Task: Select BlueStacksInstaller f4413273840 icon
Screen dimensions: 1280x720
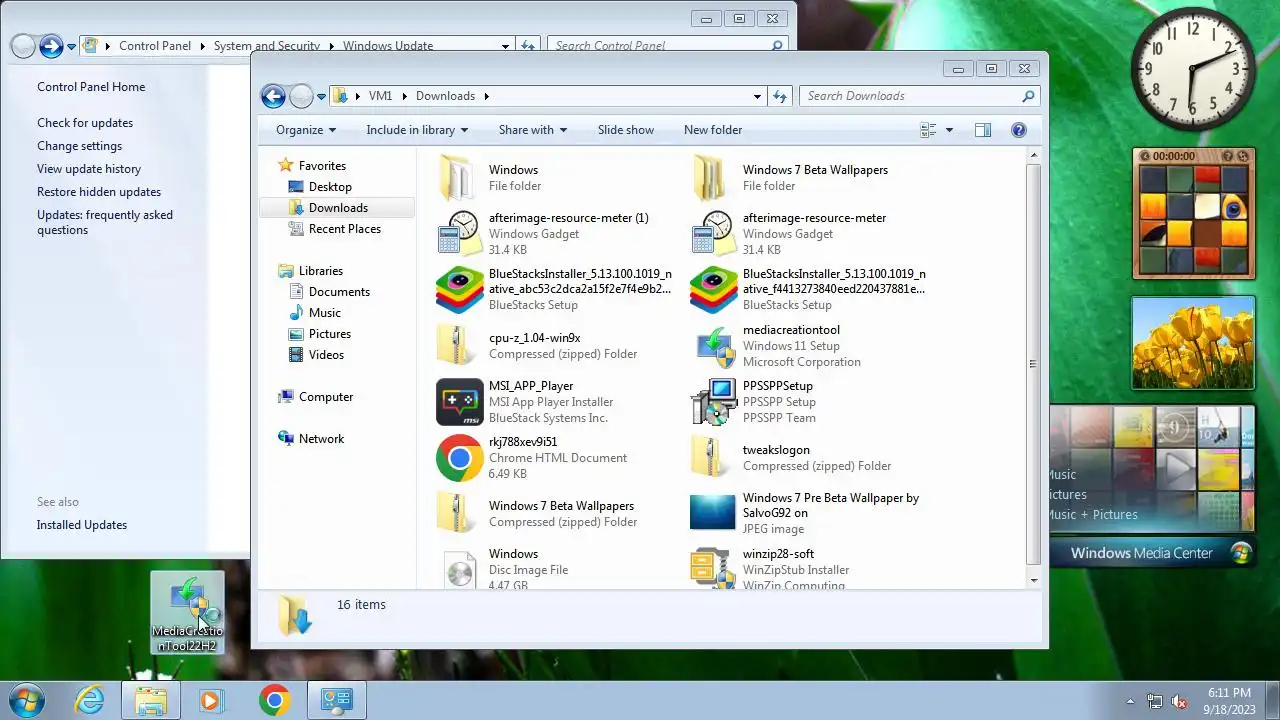Action: tap(713, 290)
